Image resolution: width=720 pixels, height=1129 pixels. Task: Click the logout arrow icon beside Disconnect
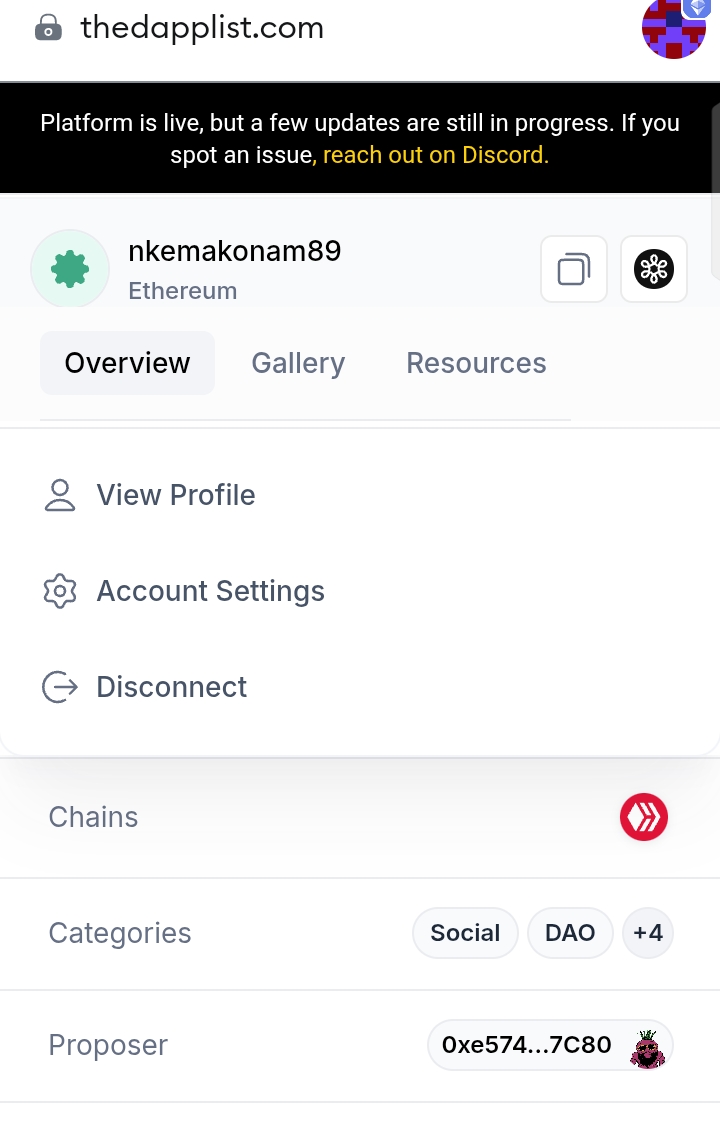tap(60, 687)
